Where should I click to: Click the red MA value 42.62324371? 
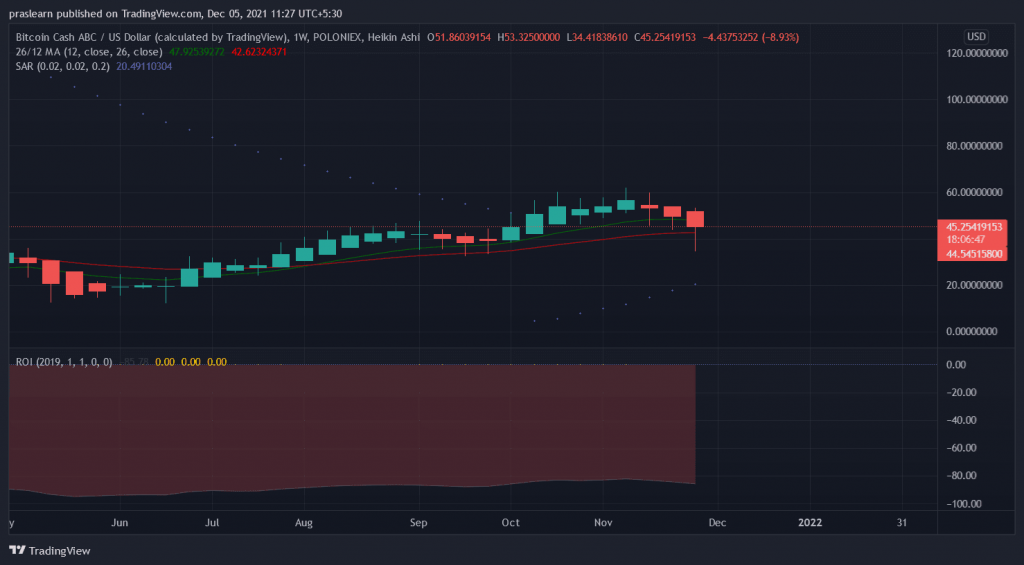tap(262, 50)
